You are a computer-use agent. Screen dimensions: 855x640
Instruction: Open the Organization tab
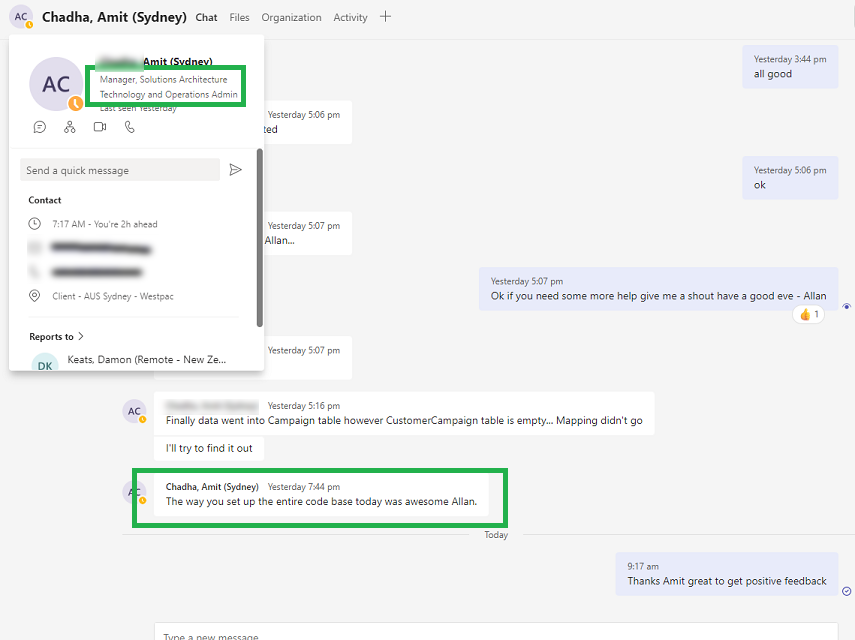tap(291, 18)
